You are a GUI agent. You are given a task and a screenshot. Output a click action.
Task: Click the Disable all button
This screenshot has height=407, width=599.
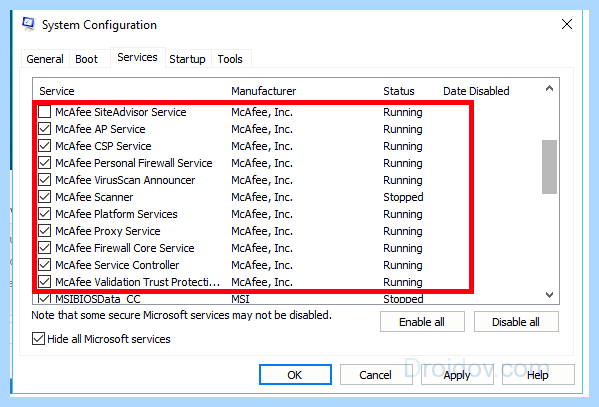pos(516,322)
